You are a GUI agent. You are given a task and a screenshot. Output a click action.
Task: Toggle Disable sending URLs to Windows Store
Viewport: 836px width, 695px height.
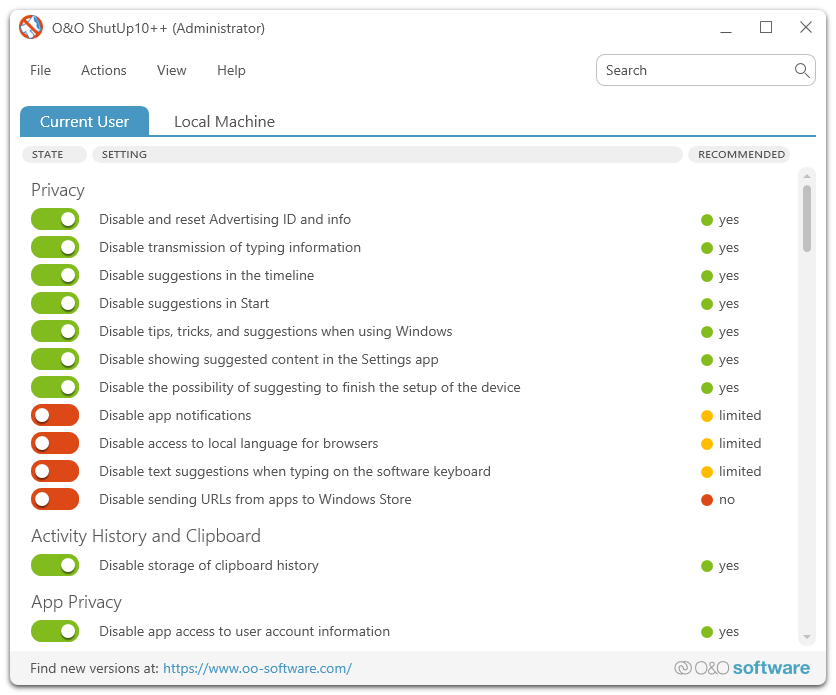(x=55, y=499)
